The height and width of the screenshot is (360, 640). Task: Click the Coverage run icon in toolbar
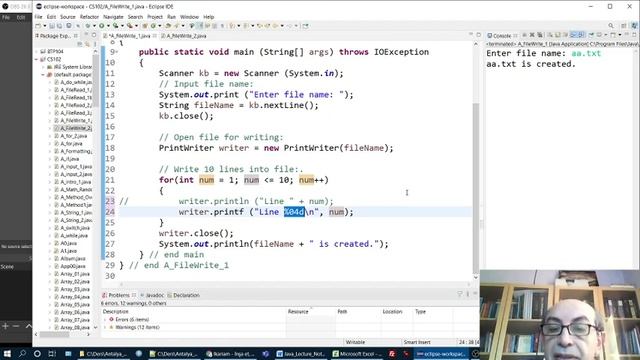point(116,26)
